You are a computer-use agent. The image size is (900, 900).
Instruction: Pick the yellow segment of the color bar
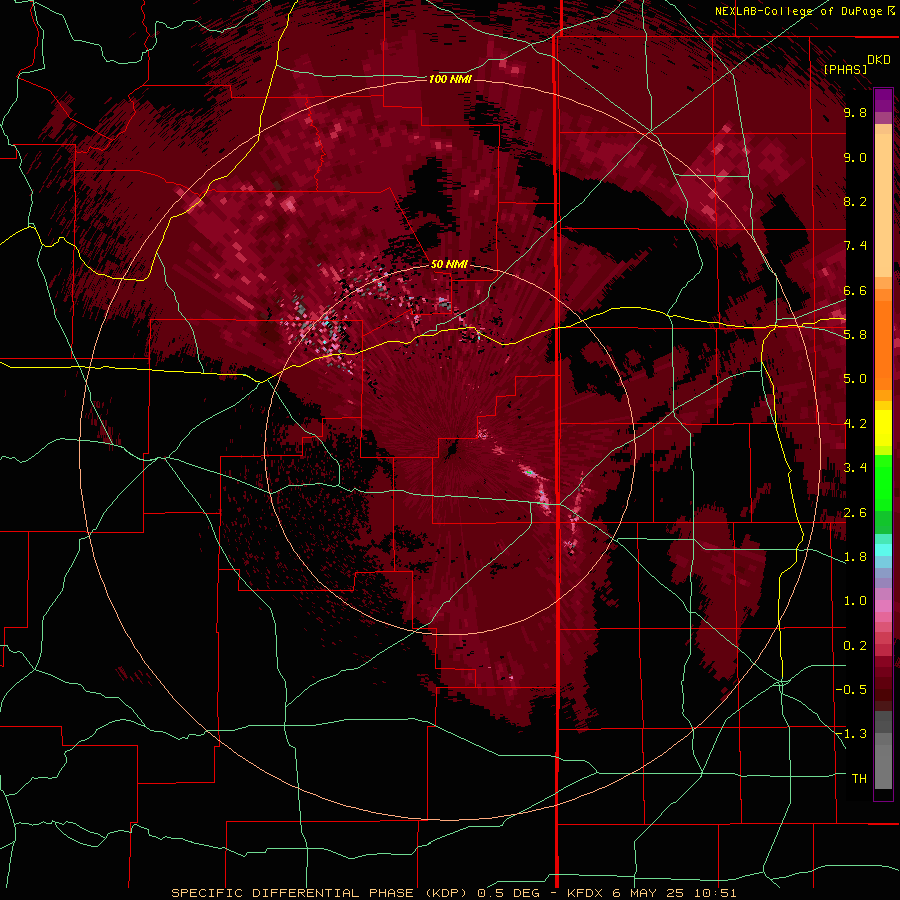pyautogui.click(x=883, y=428)
